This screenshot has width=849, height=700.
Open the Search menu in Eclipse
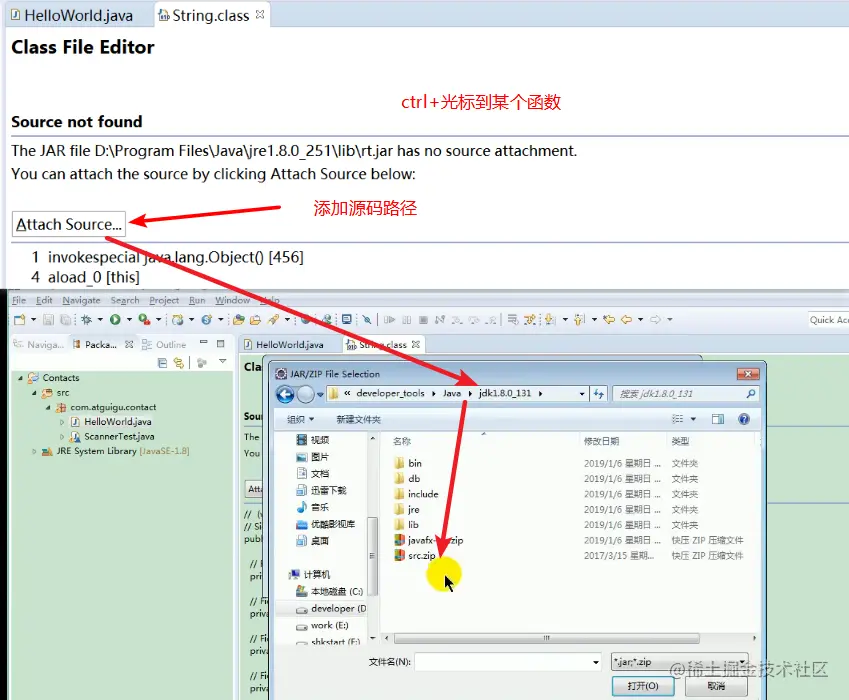pos(125,300)
